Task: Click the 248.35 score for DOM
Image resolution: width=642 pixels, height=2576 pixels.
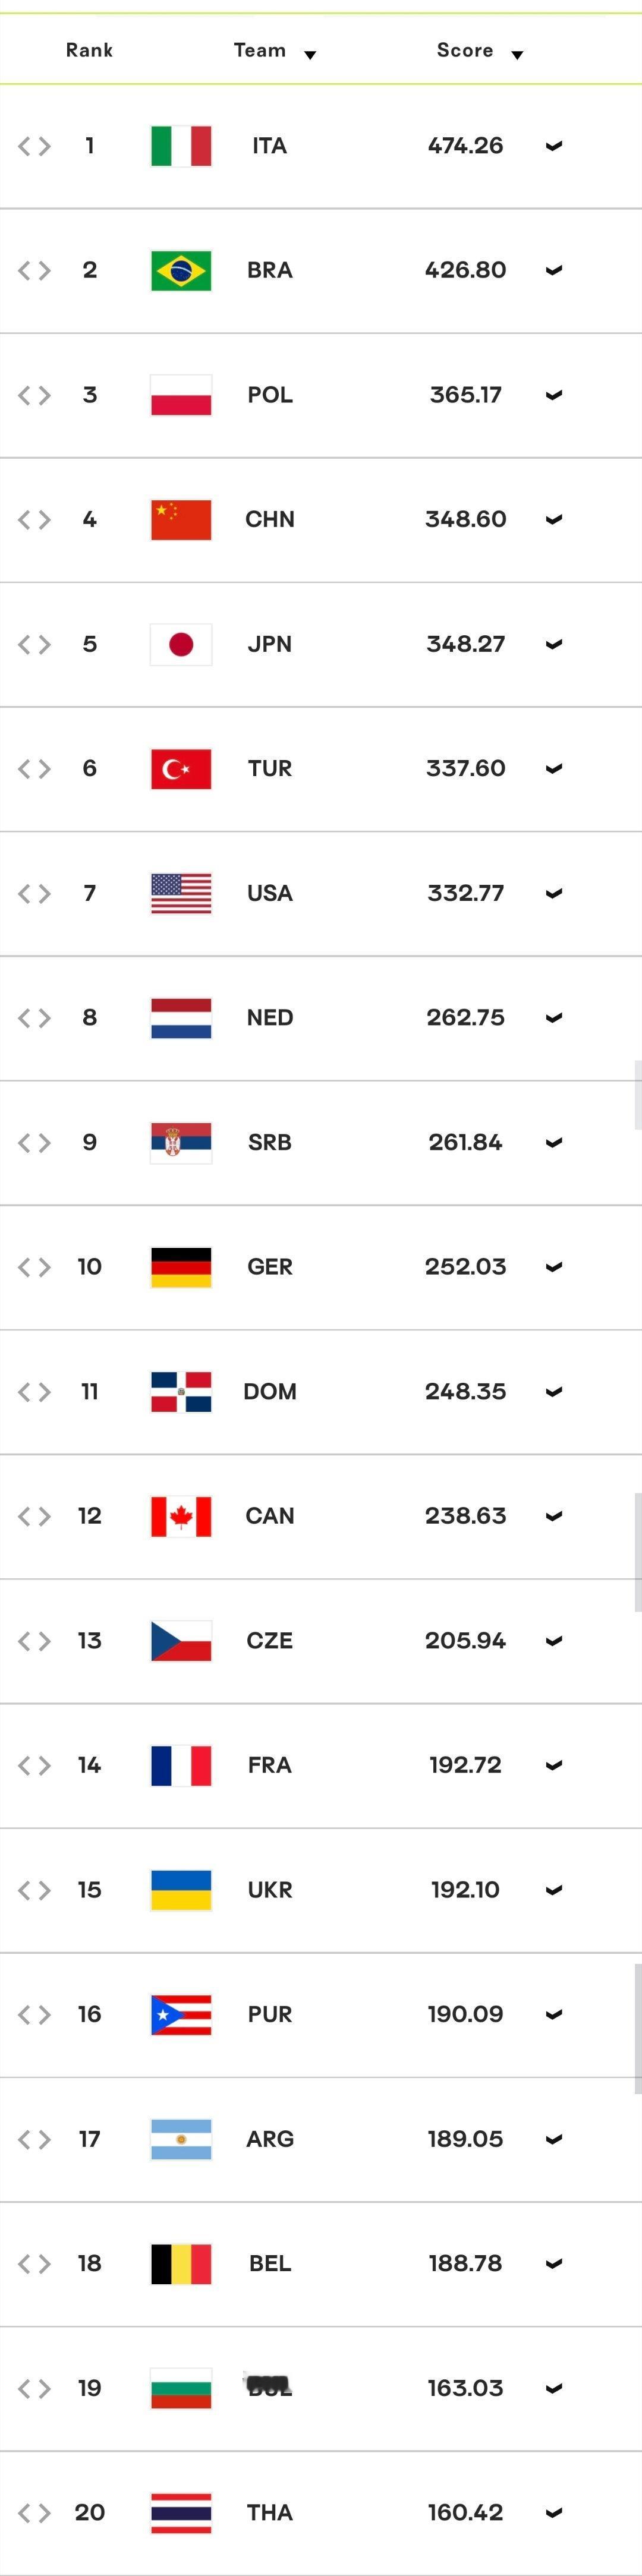Action: [465, 1391]
